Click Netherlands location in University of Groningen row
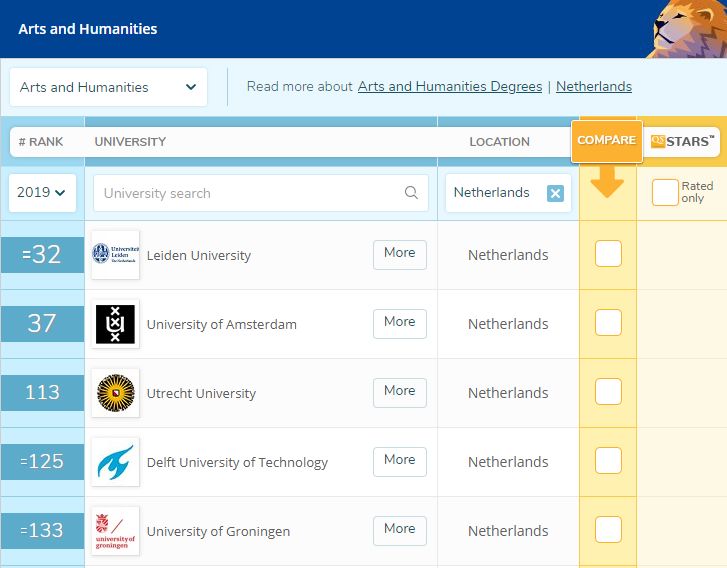Viewport: 727px width, 568px height. coord(508,531)
